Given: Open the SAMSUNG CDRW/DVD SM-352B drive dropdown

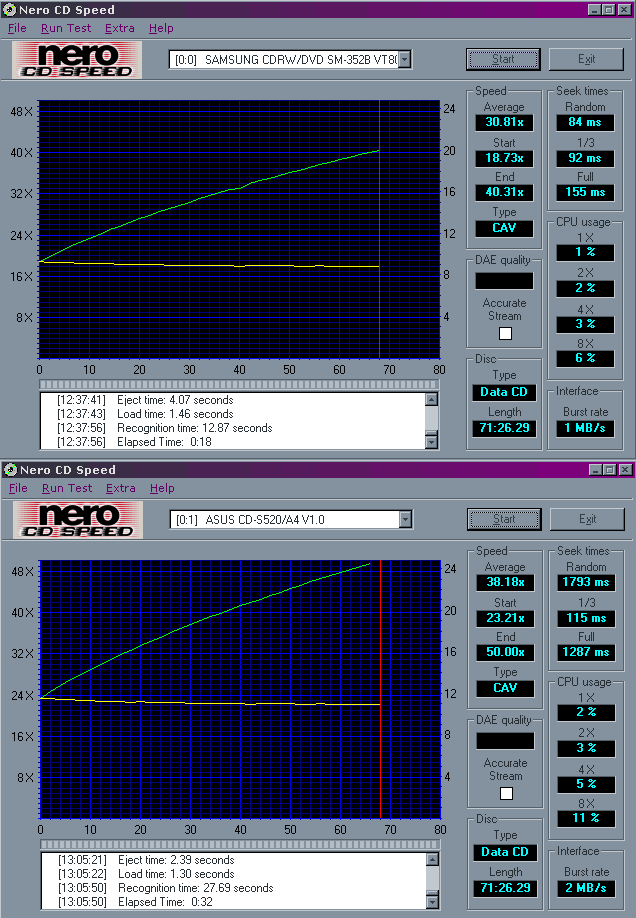Looking at the screenshot, I should pos(404,59).
